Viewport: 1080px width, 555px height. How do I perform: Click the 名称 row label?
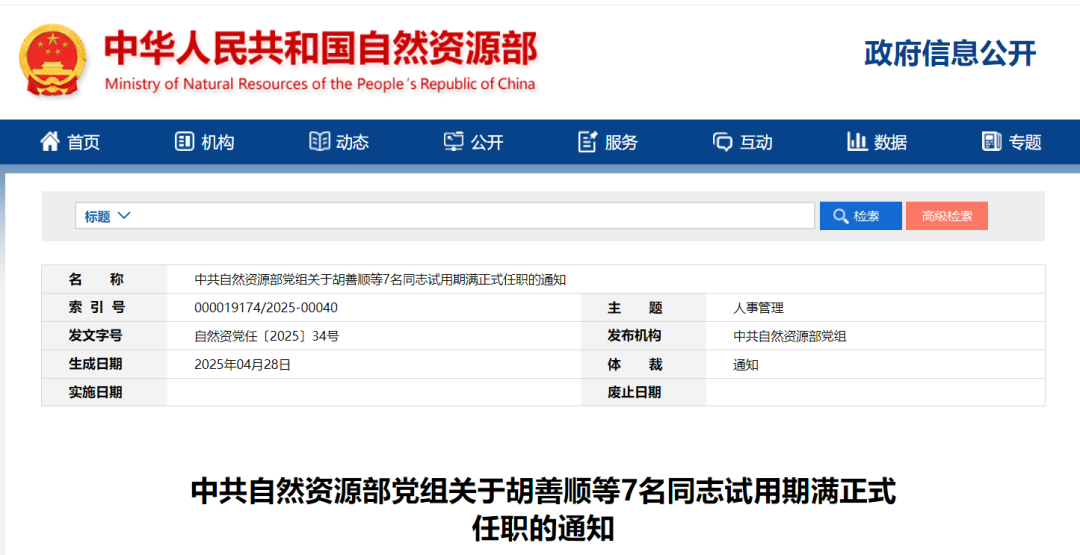coord(96,280)
